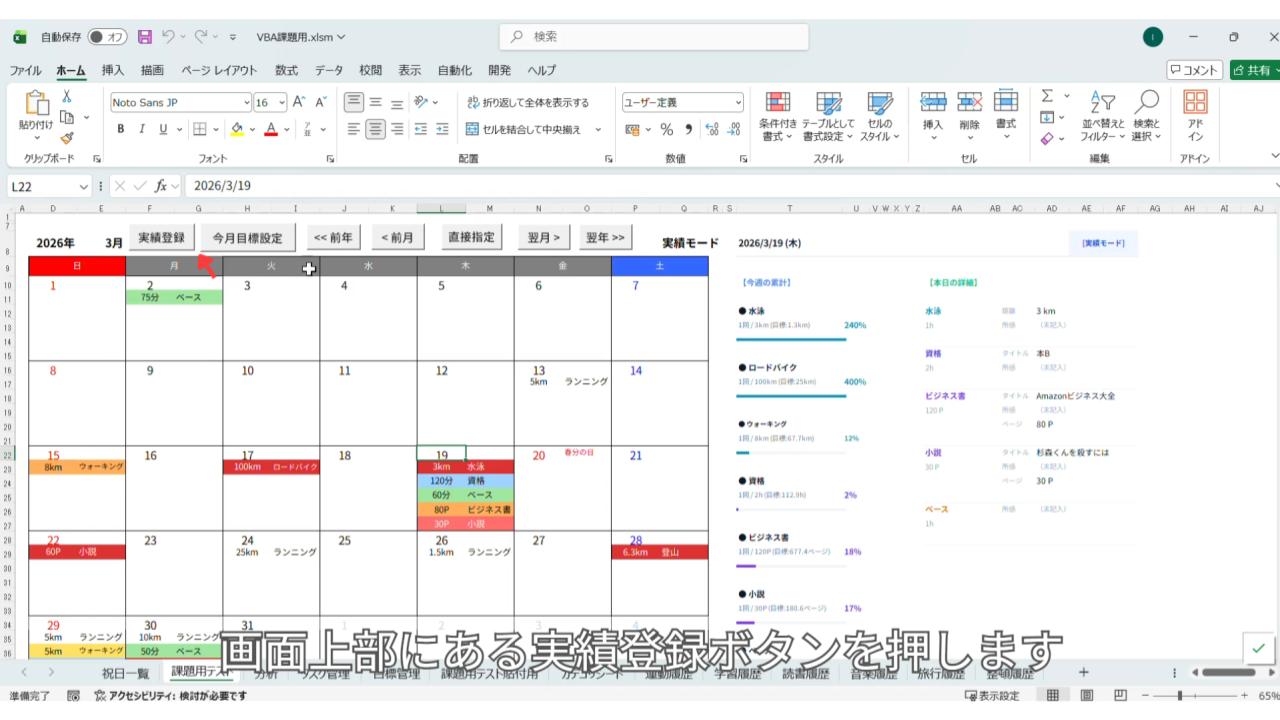Switch to the 祝日一覧 sheet tab
Image resolution: width=1280 pixels, height=720 pixels.
point(125,673)
